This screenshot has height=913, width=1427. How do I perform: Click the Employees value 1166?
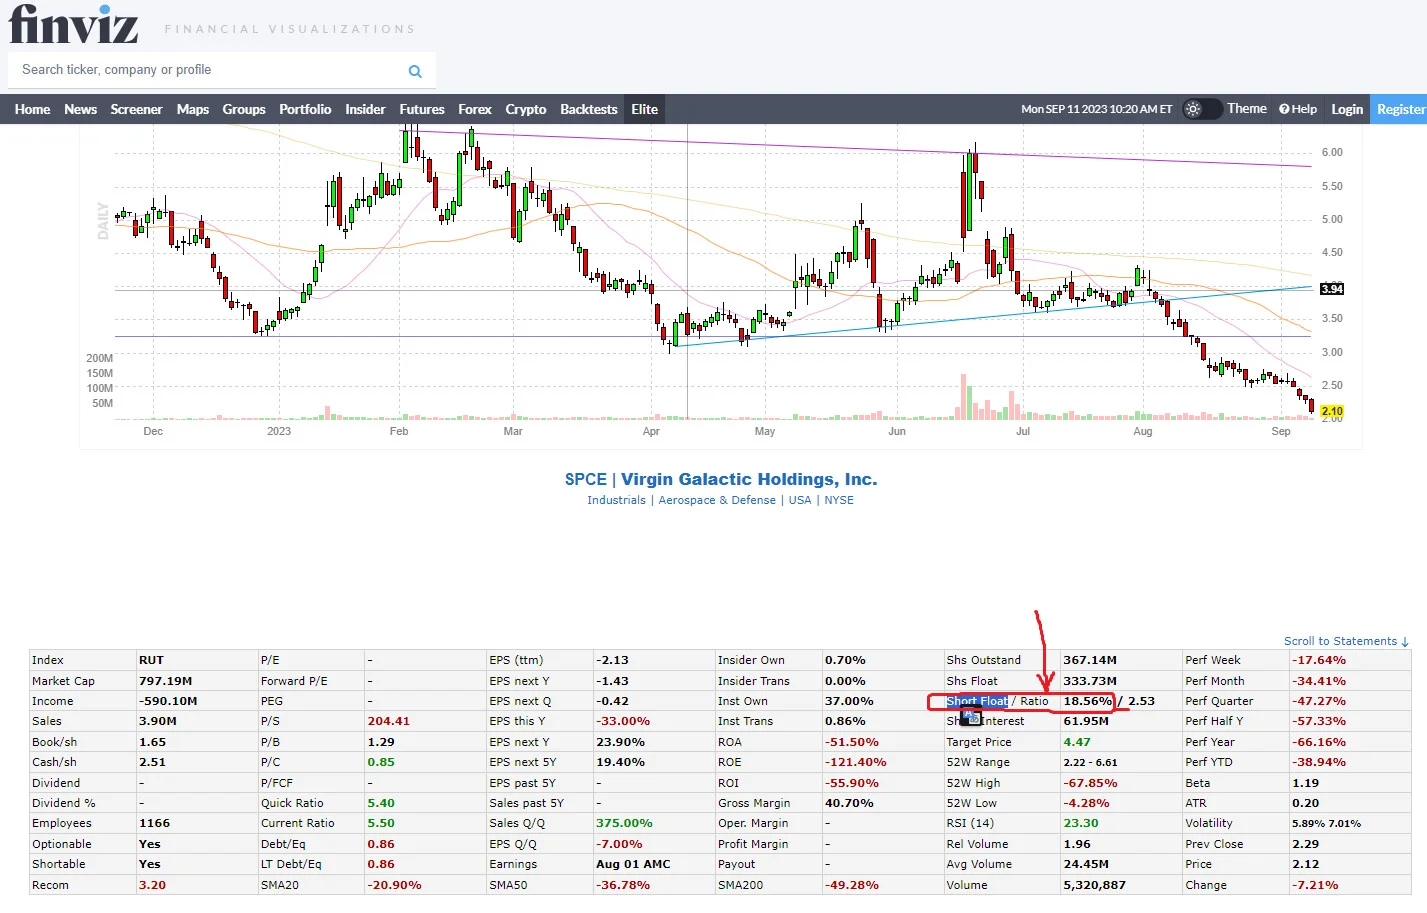[154, 823]
